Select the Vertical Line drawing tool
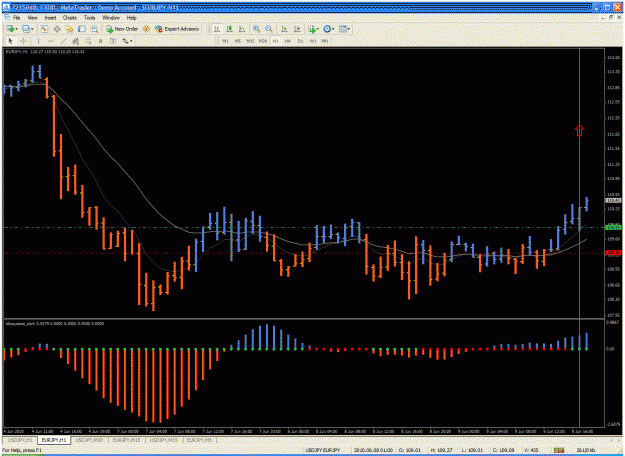625x456 pixels. 38,41
